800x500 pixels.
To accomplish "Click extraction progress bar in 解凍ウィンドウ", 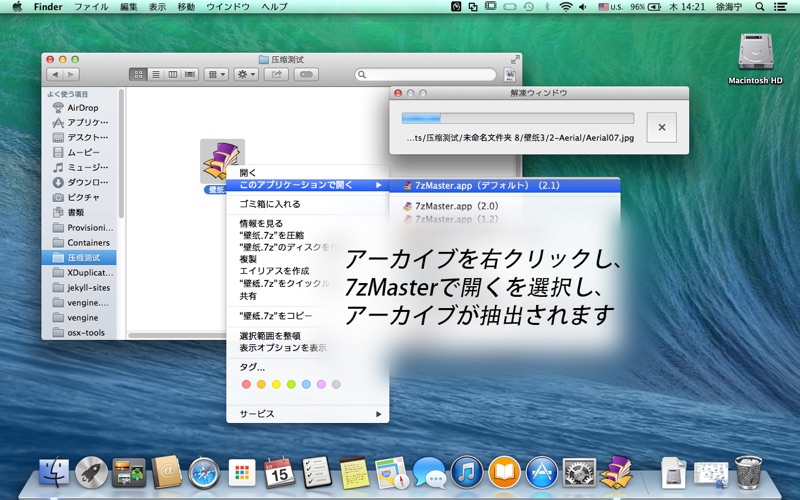I will pos(518,118).
